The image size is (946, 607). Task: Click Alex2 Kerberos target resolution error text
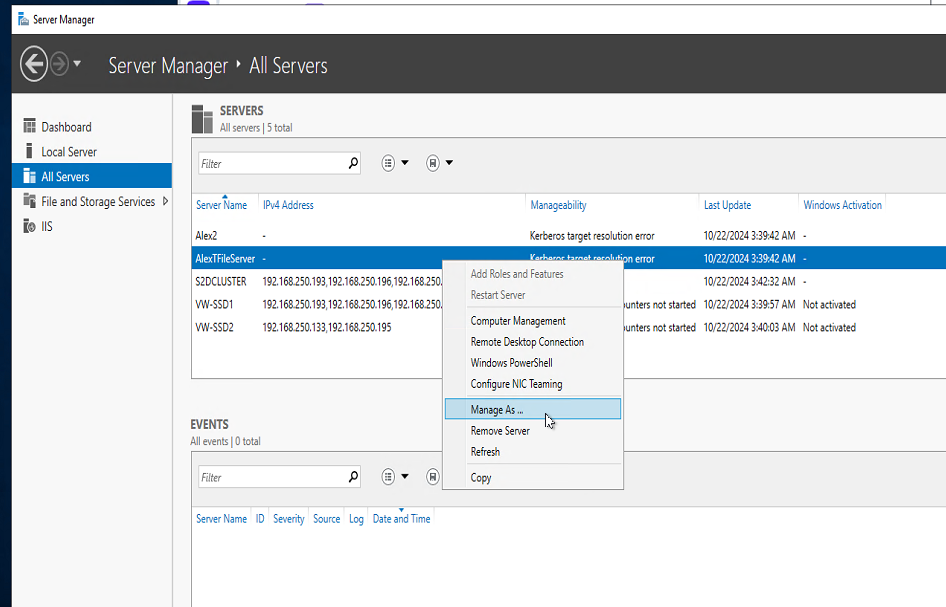[x=592, y=236]
